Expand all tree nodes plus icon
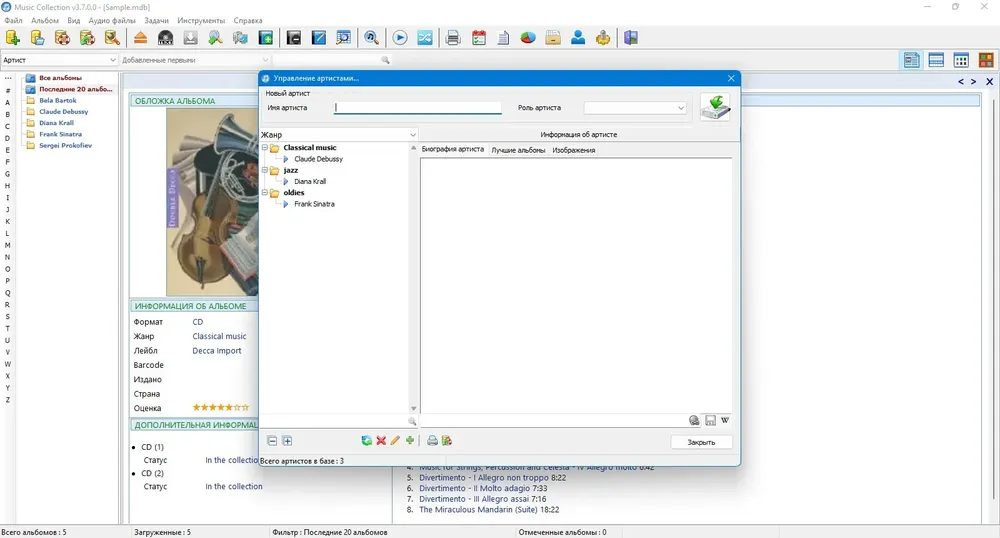This screenshot has height=538, width=1000. click(287, 440)
